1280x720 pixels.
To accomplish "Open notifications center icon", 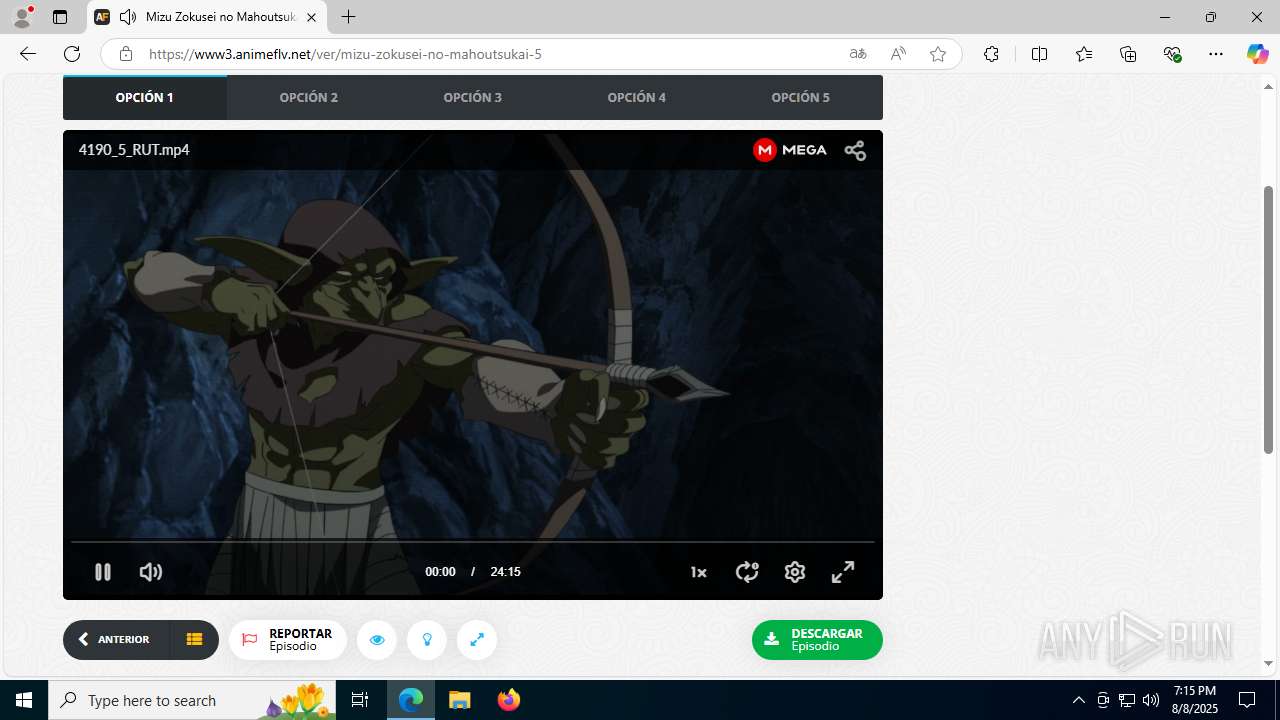I will tap(1247, 700).
